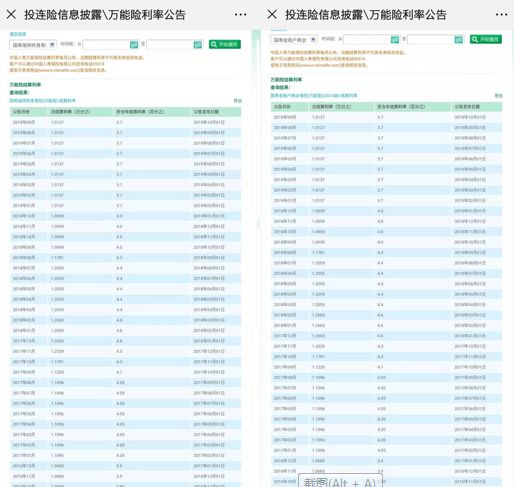514x487 pixels.
Task: Focus the end date field in right panel
Action: point(431,39)
